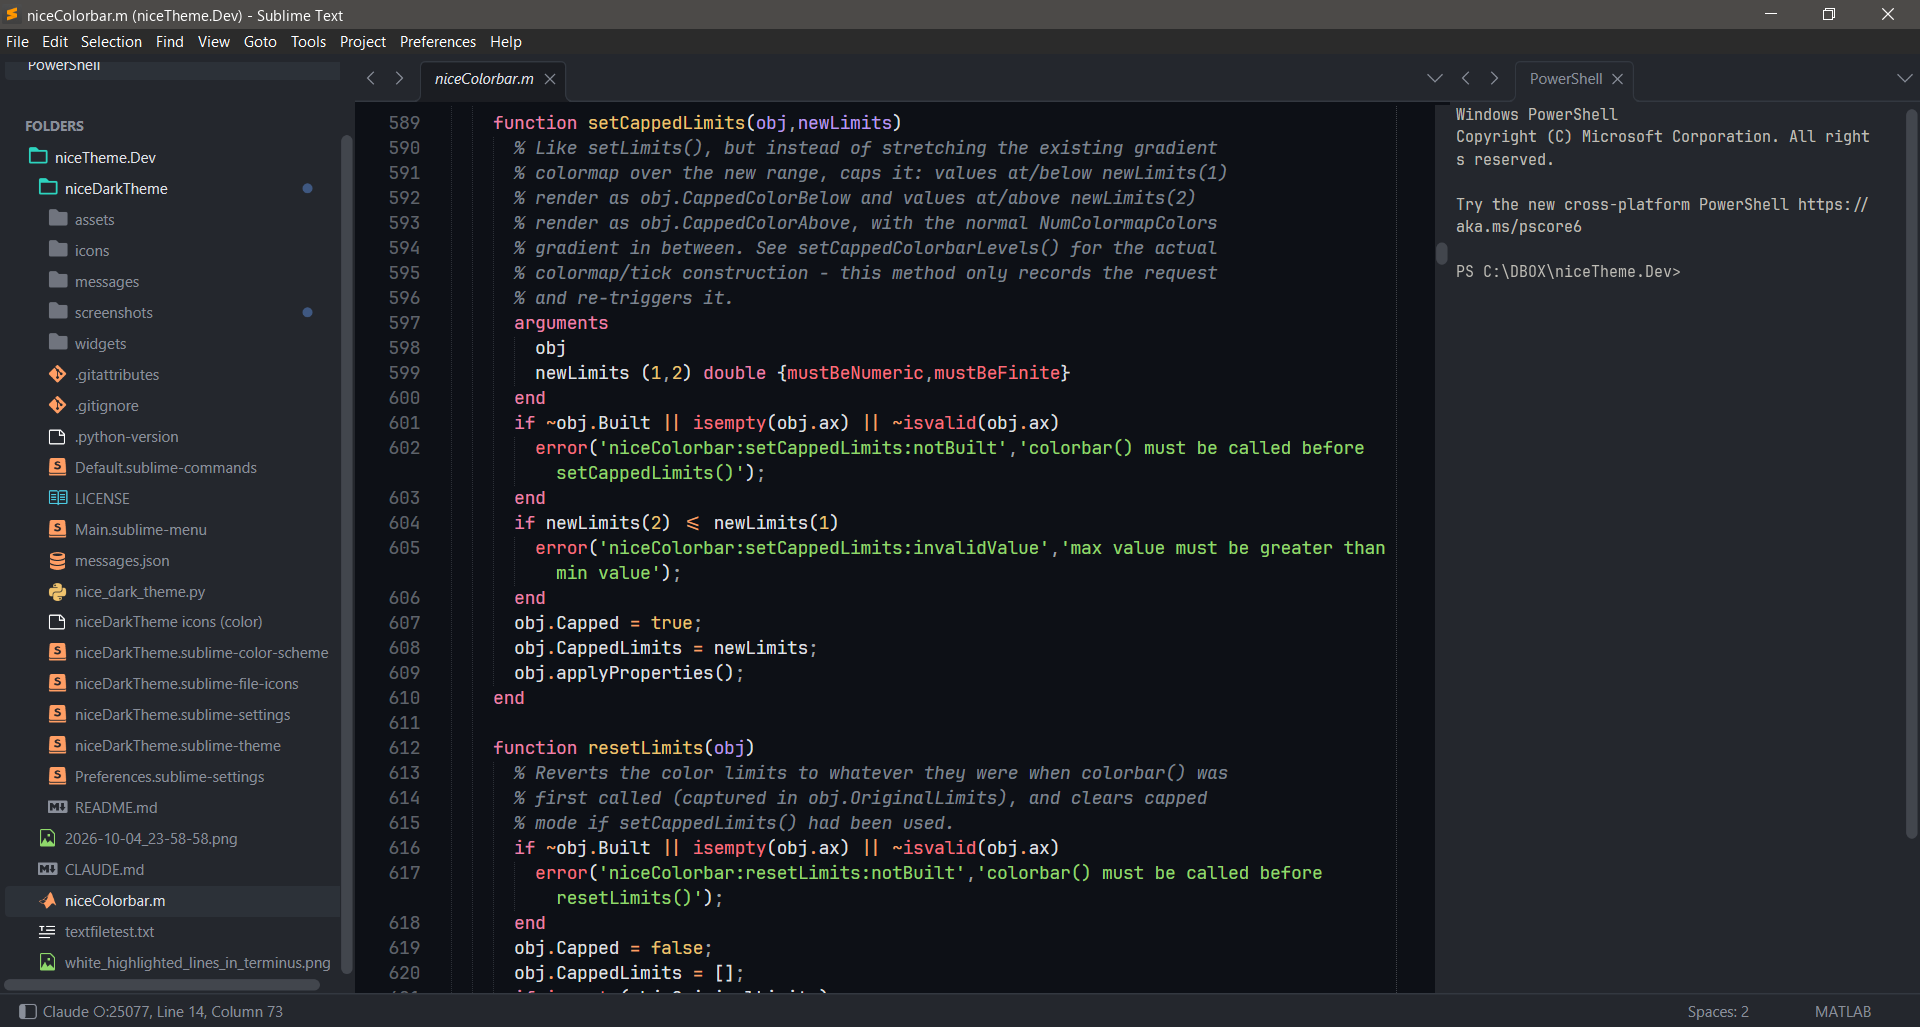Select the screenshots folder
Image resolution: width=1920 pixels, height=1027 pixels.
coord(113,312)
